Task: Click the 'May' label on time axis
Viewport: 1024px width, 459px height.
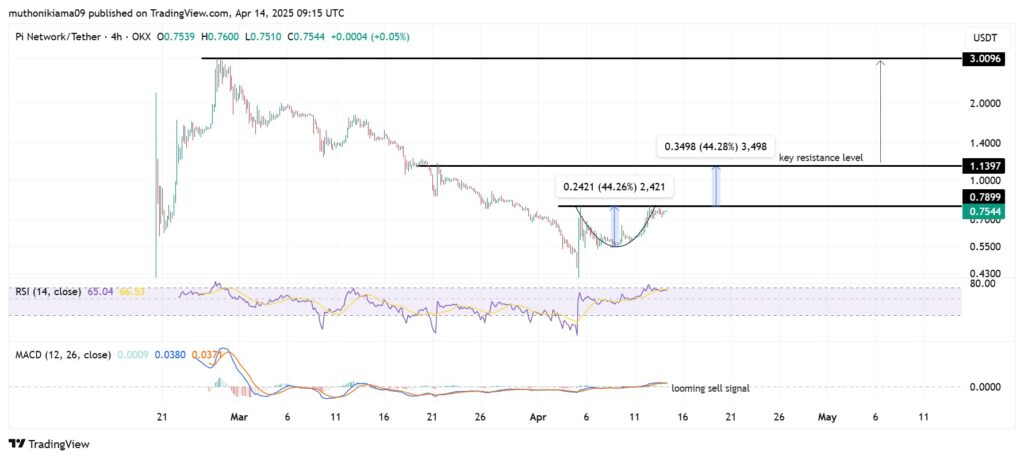Action: point(826,416)
